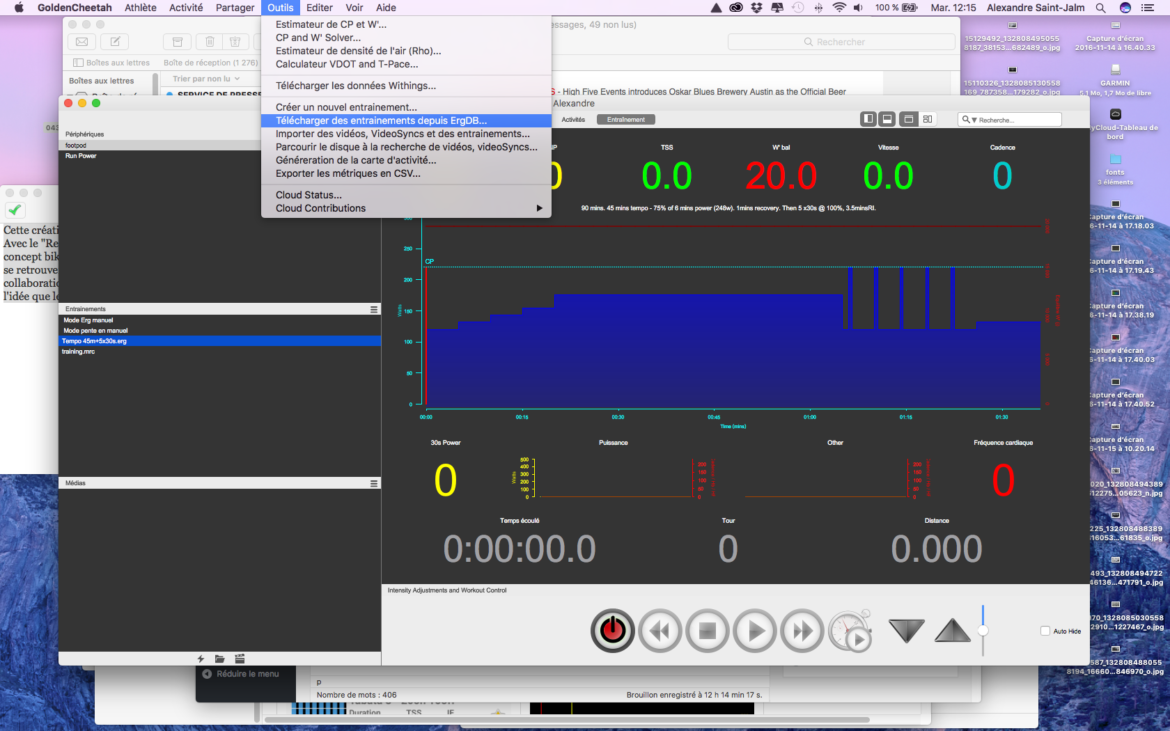Fast forward the workout
The image size is (1170, 731).
802,631
